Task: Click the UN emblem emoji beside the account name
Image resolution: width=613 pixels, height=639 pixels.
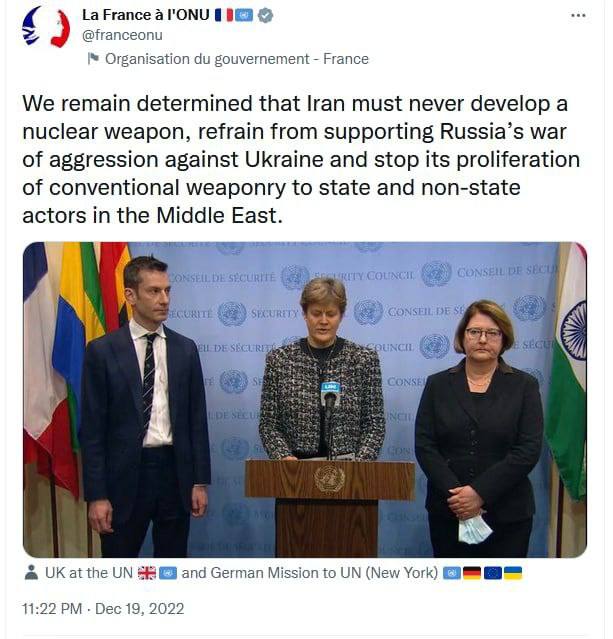Action: coord(244,15)
